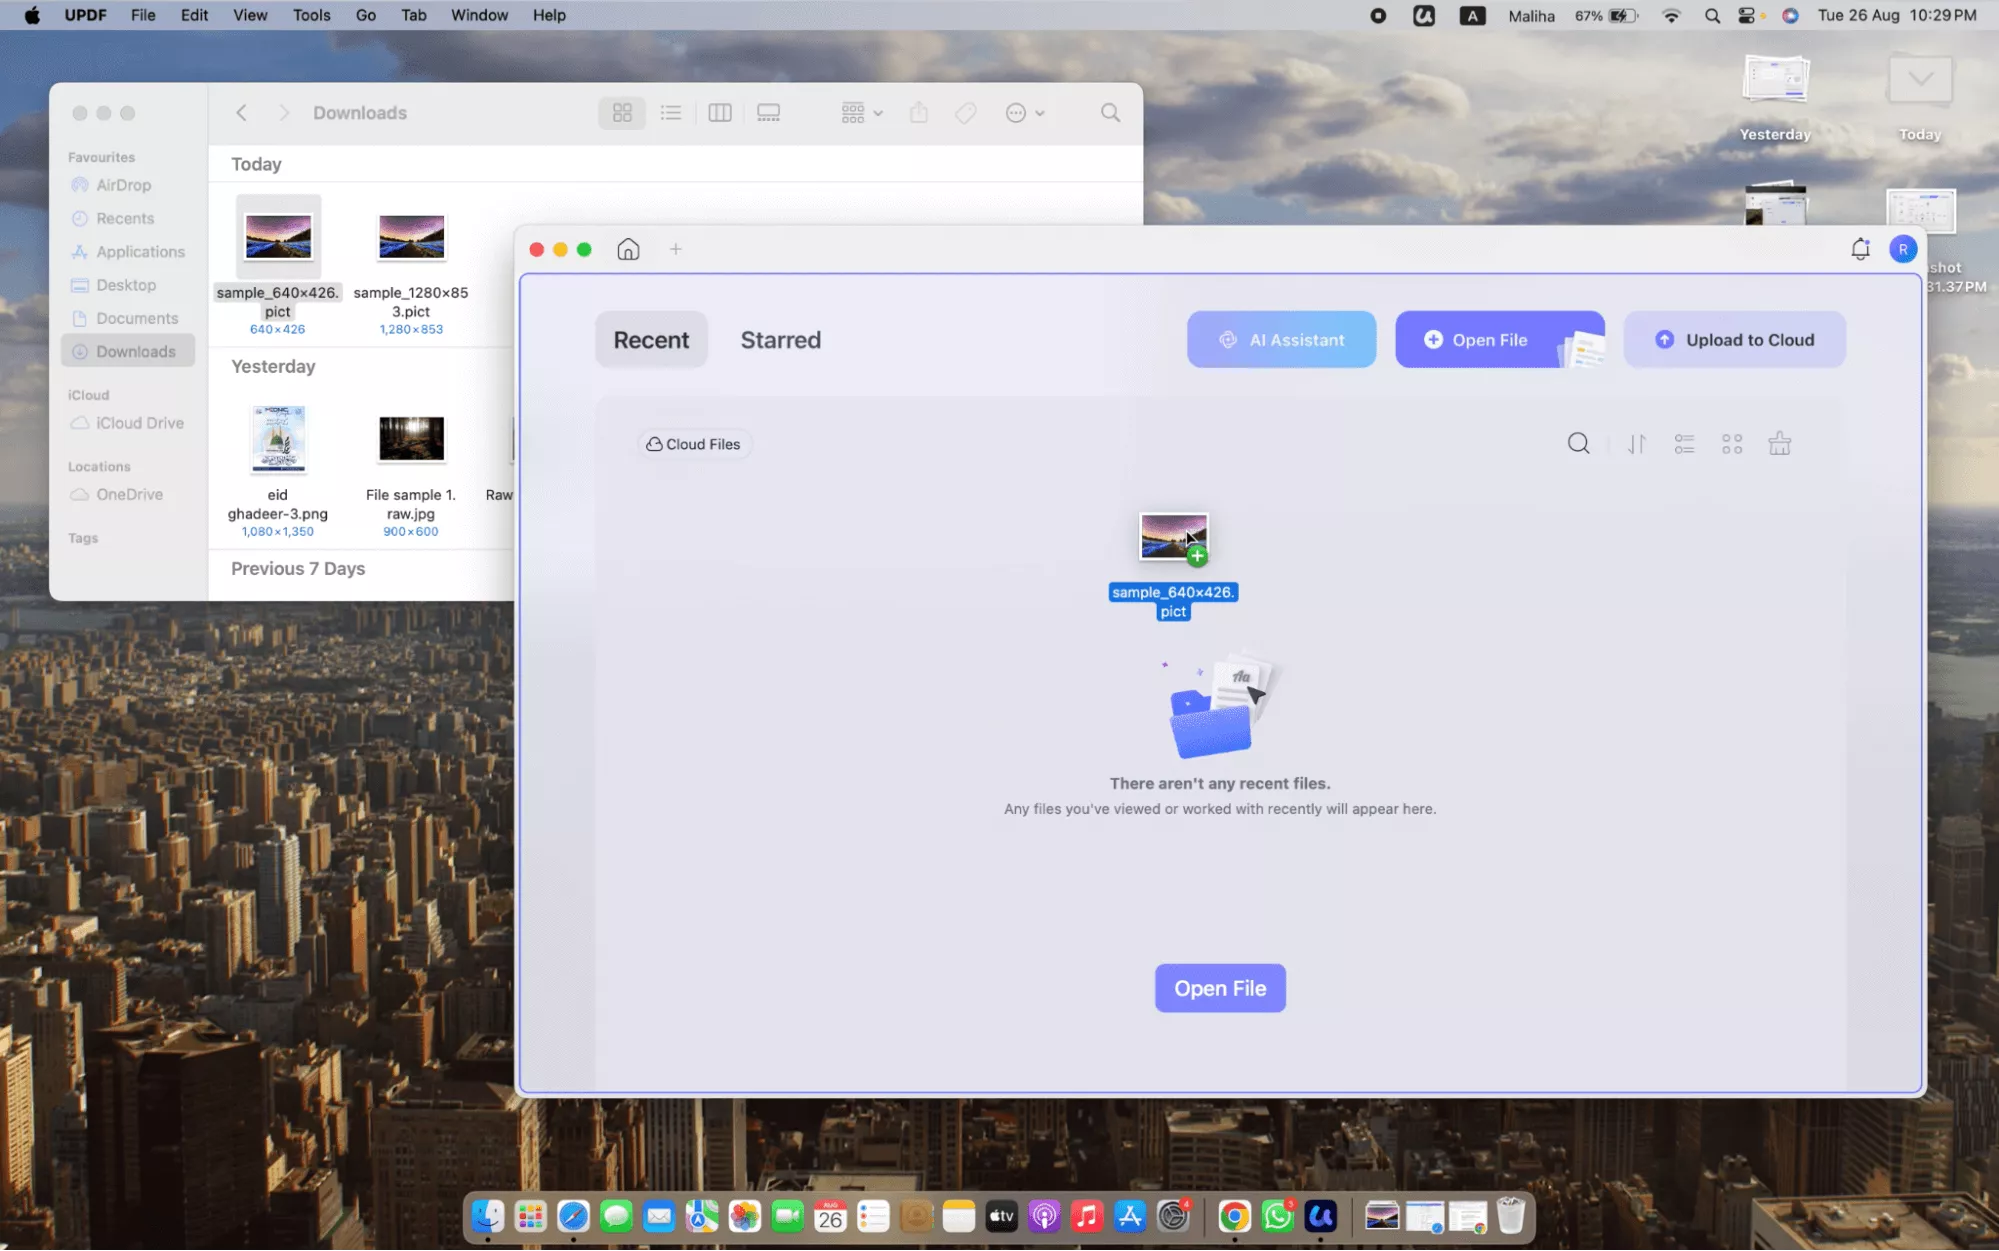This screenshot has width=1999, height=1251.
Task: Click the Open File button at the bottom
Action: (1219, 988)
